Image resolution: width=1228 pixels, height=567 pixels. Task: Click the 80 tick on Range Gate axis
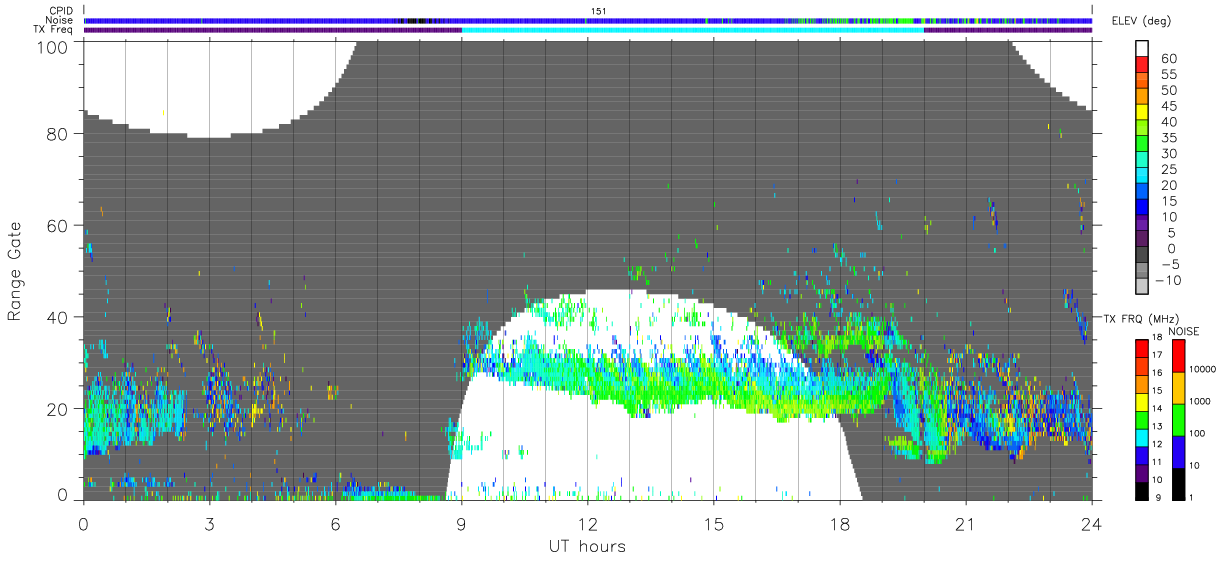(58, 134)
